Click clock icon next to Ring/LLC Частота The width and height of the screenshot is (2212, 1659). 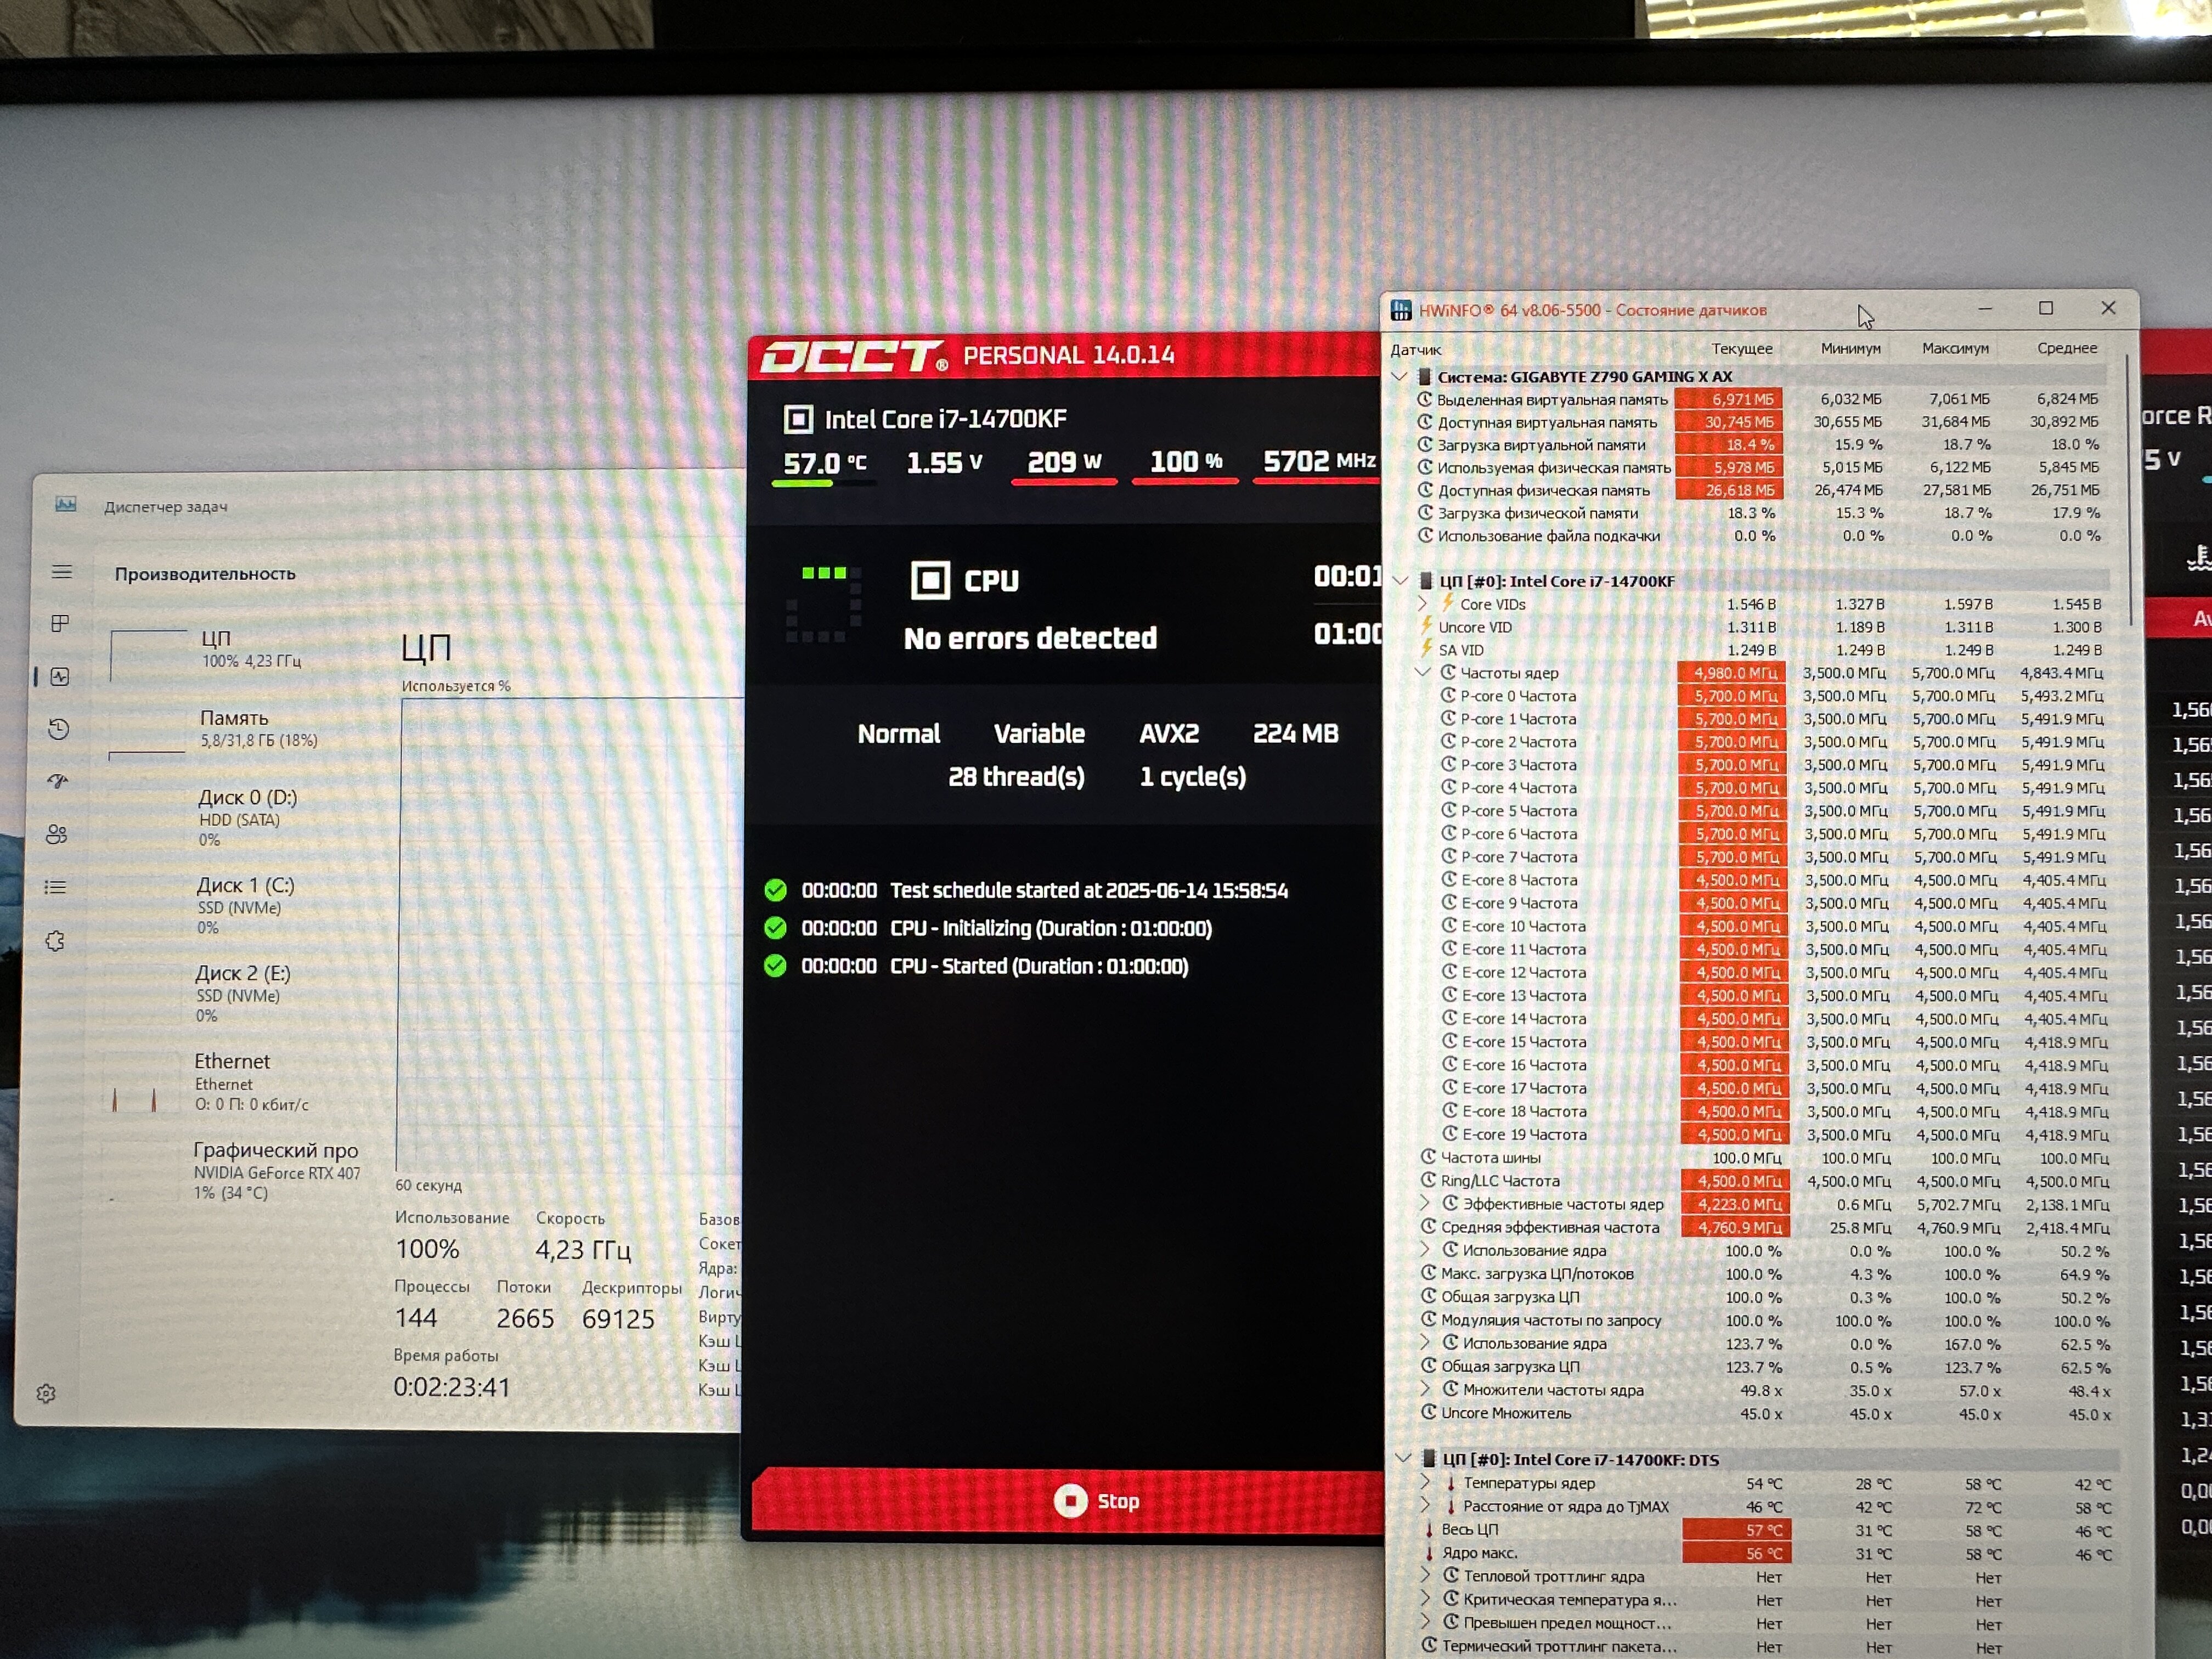point(1429,1180)
